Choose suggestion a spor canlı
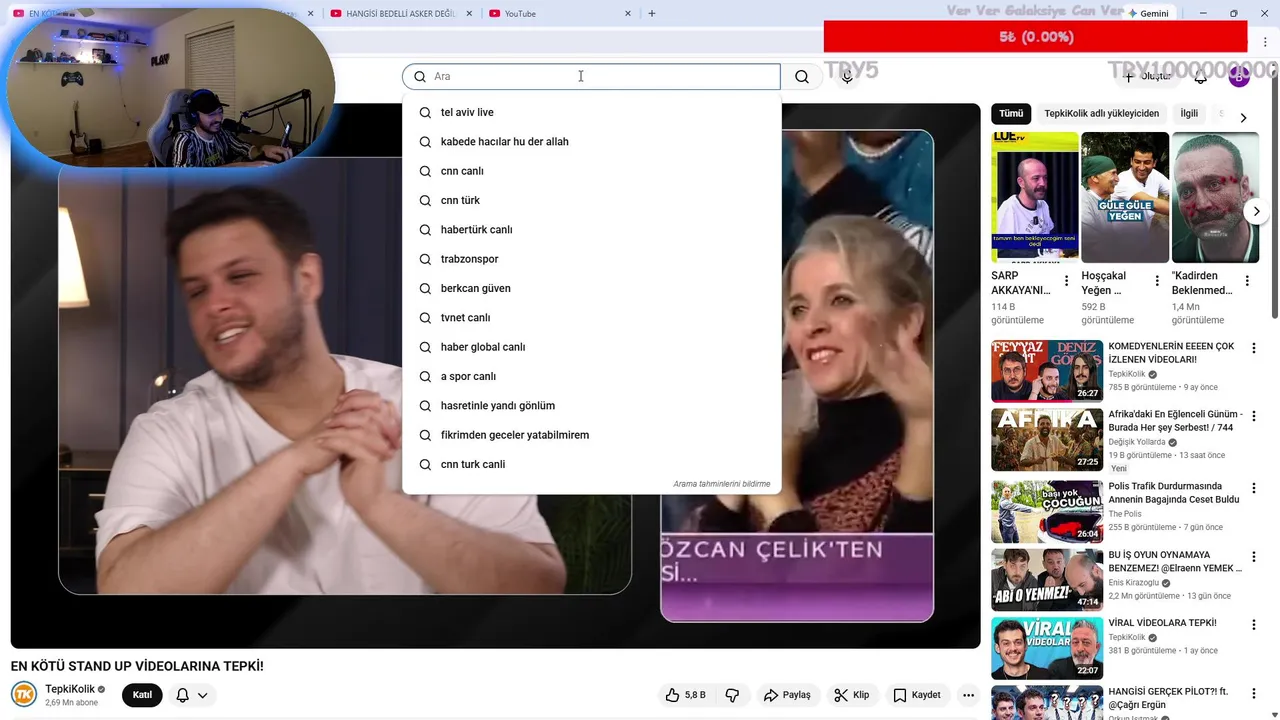This screenshot has width=1280, height=720. pos(591,376)
